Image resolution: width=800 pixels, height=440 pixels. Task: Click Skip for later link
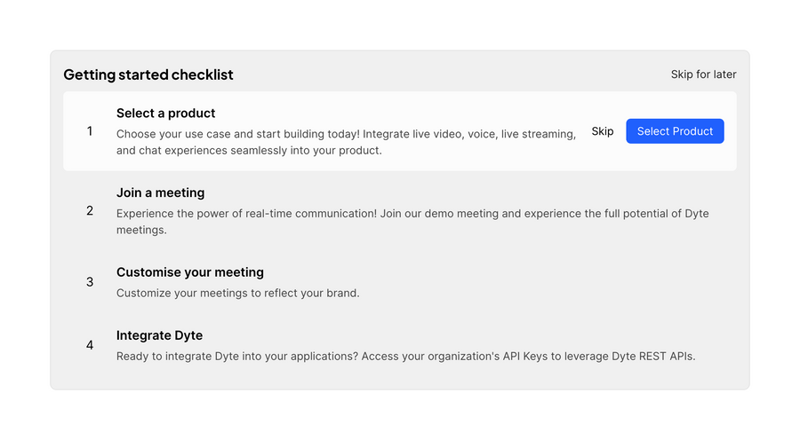[703, 74]
